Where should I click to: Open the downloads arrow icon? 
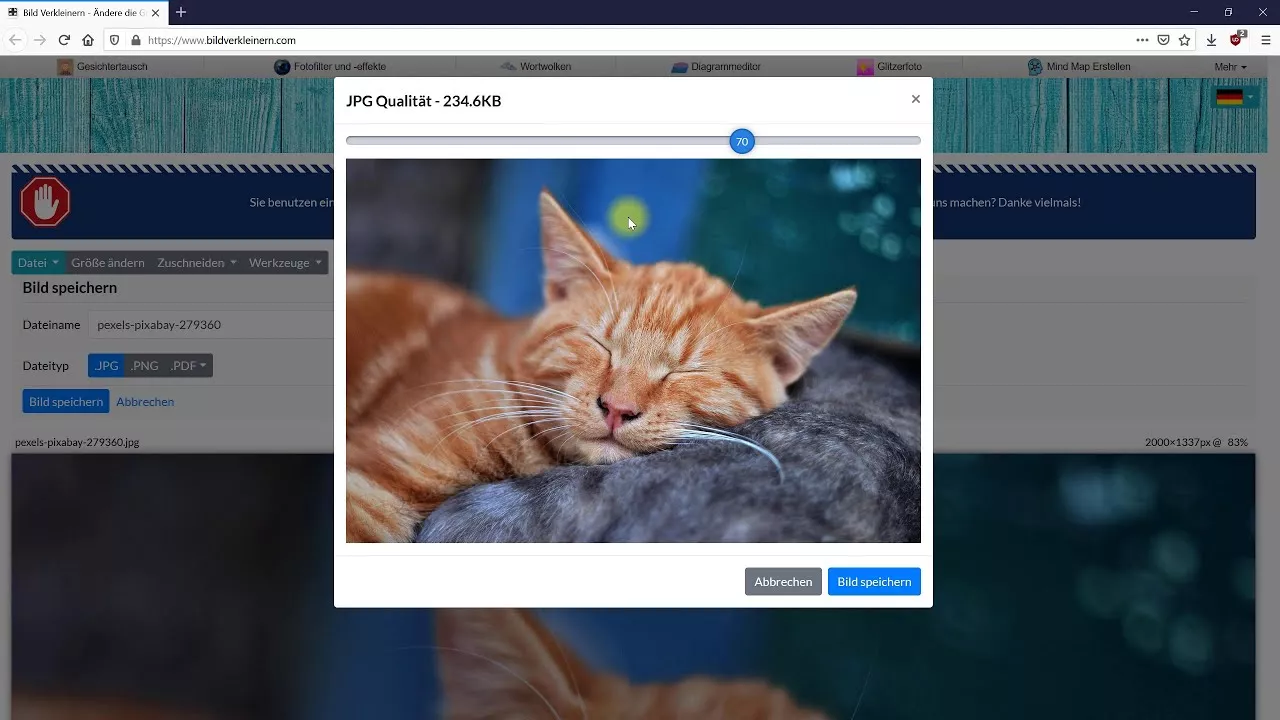(1211, 40)
